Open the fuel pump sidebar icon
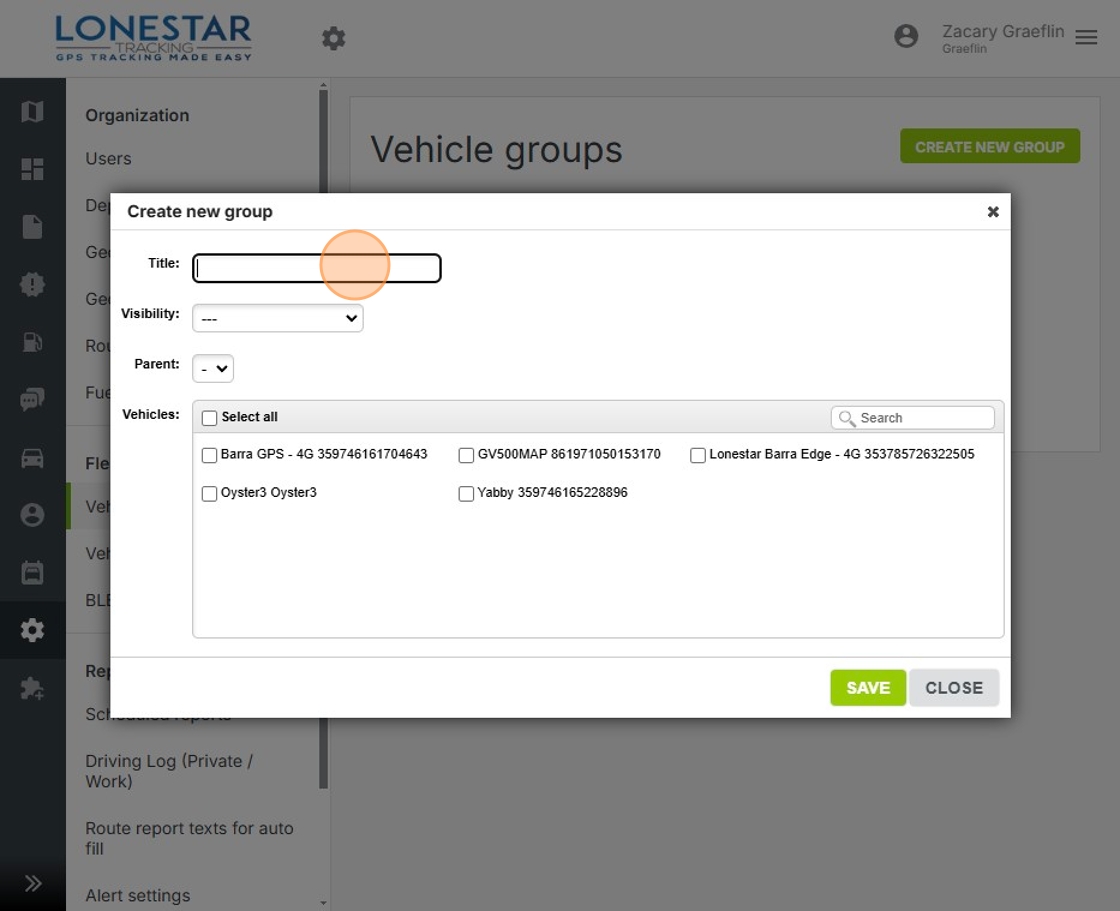1120x911 pixels. point(32,342)
